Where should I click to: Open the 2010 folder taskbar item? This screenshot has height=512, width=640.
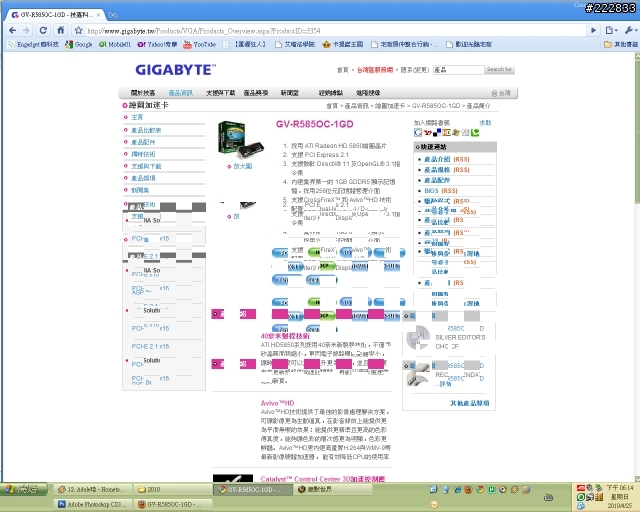point(171,489)
